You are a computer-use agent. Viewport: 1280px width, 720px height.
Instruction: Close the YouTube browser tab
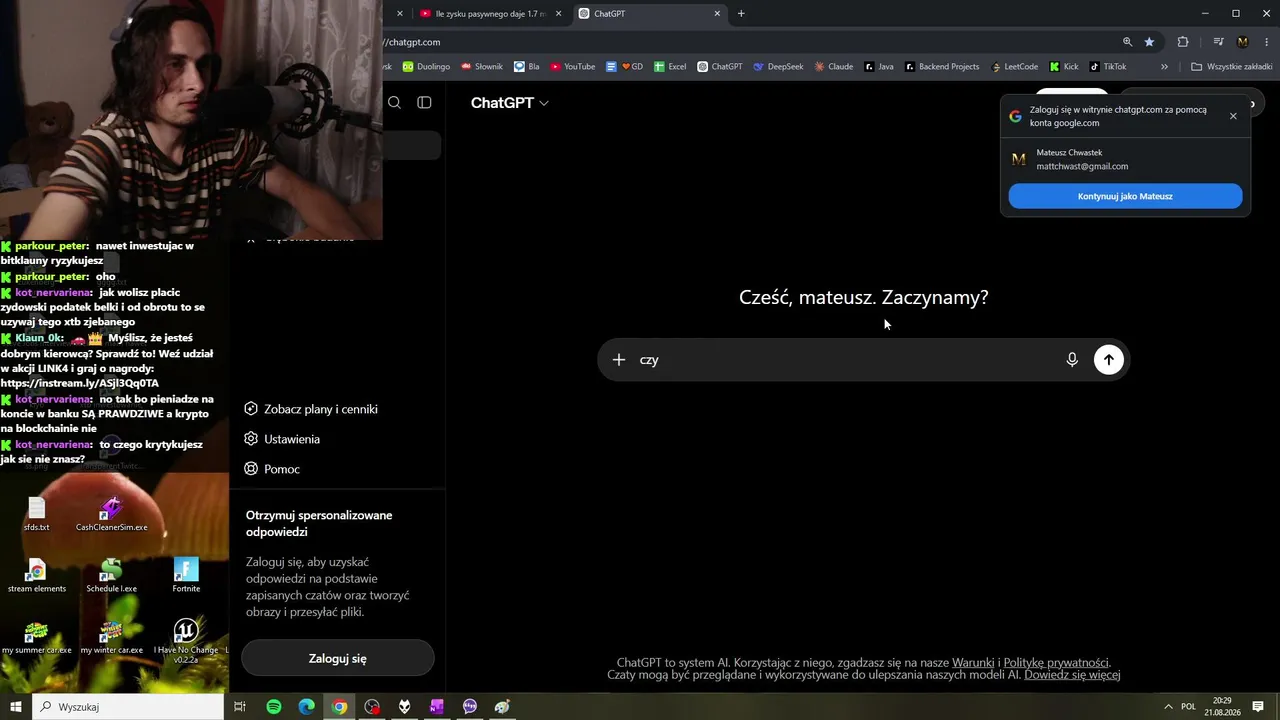558,14
